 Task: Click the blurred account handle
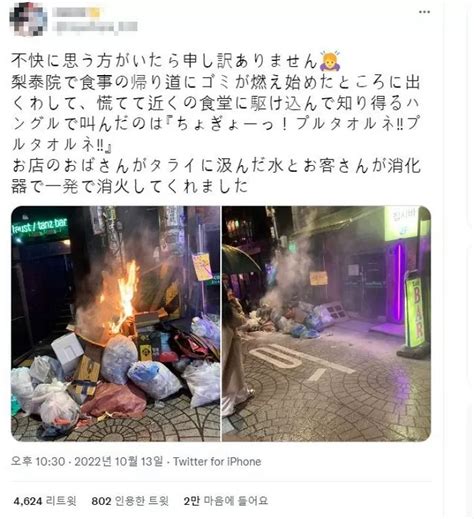point(95,27)
